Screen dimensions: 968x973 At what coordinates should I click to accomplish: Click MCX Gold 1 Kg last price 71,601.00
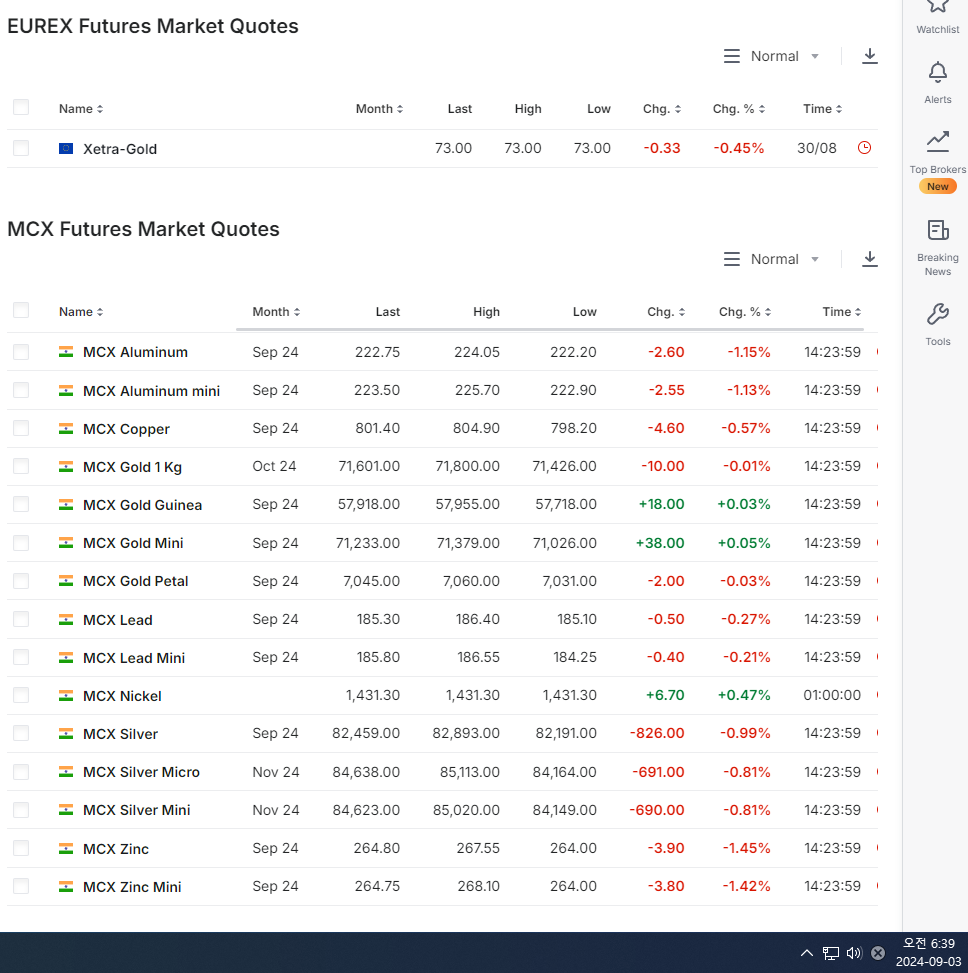pyautogui.click(x=369, y=466)
